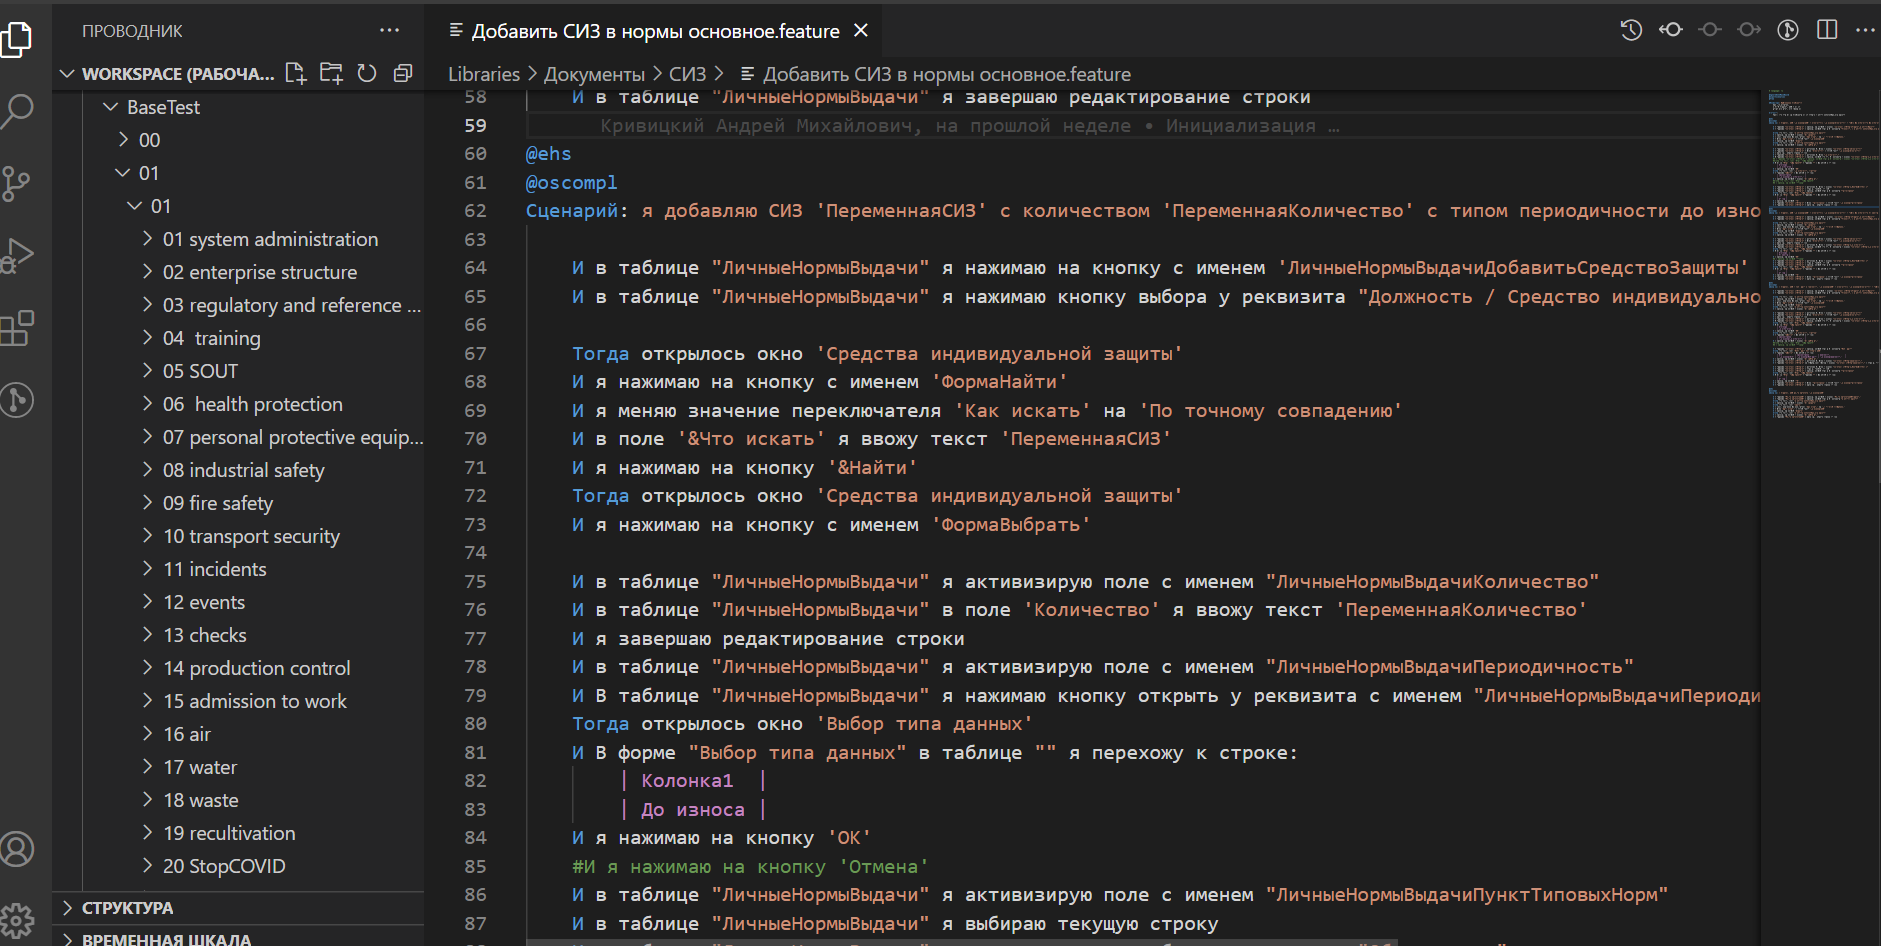Open the Extensions view
Screen dimensions: 1881x946
click(x=17, y=328)
